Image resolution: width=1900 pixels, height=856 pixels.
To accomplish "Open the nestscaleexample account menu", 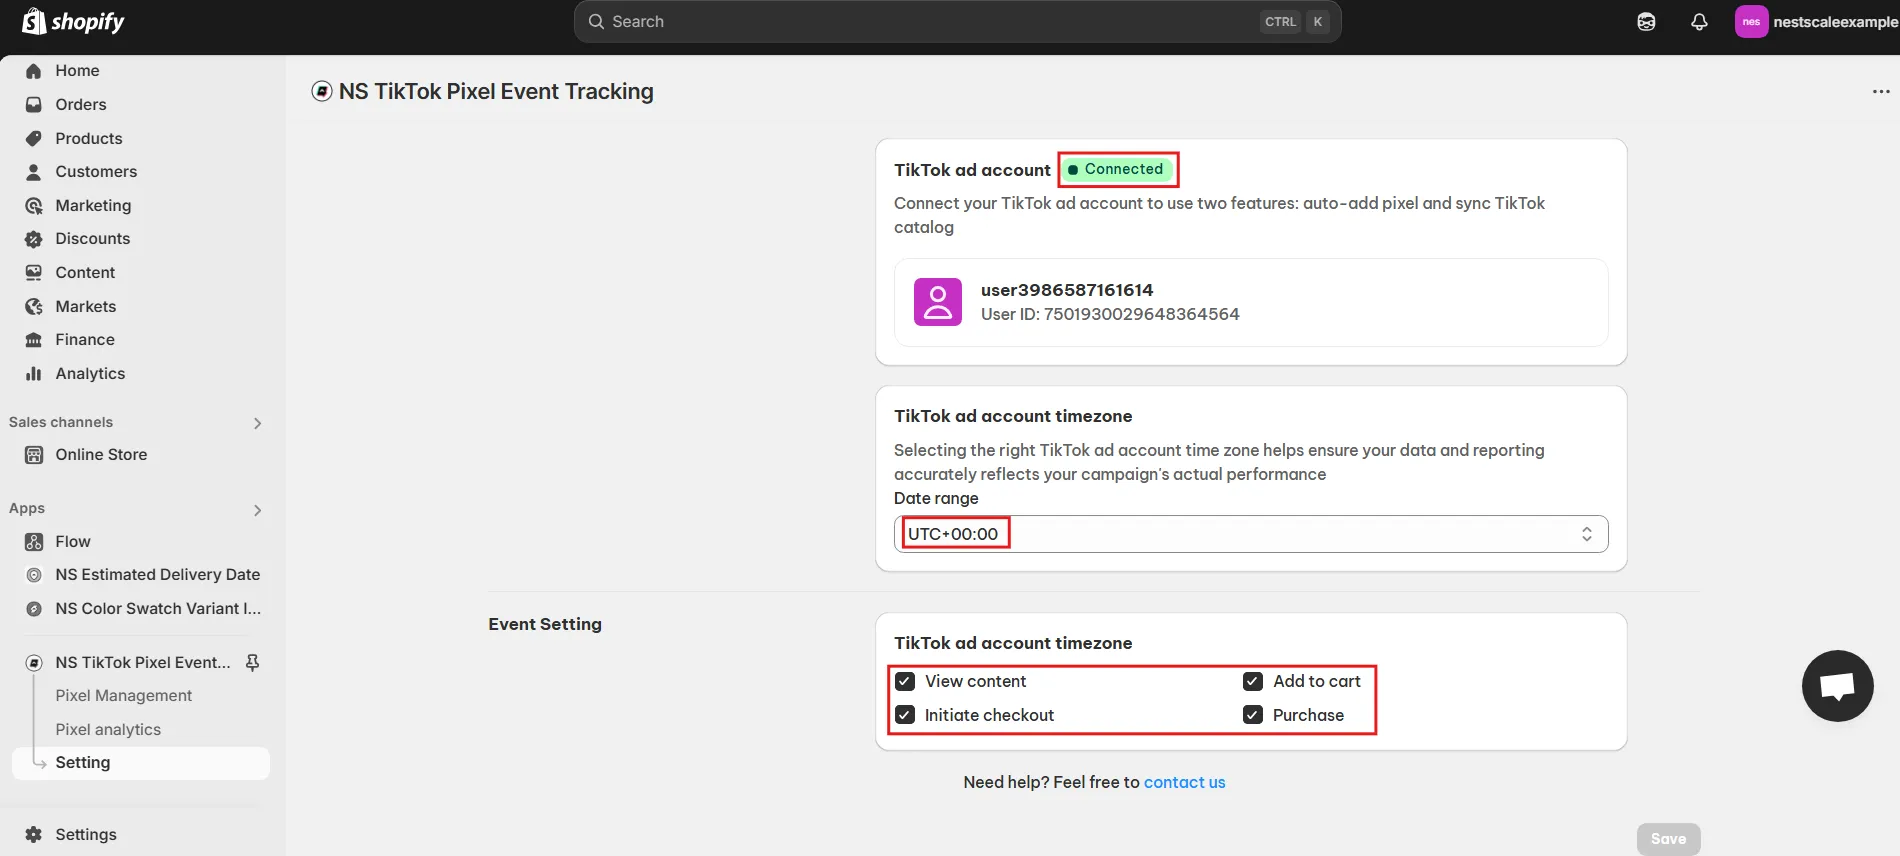I will click(1817, 22).
